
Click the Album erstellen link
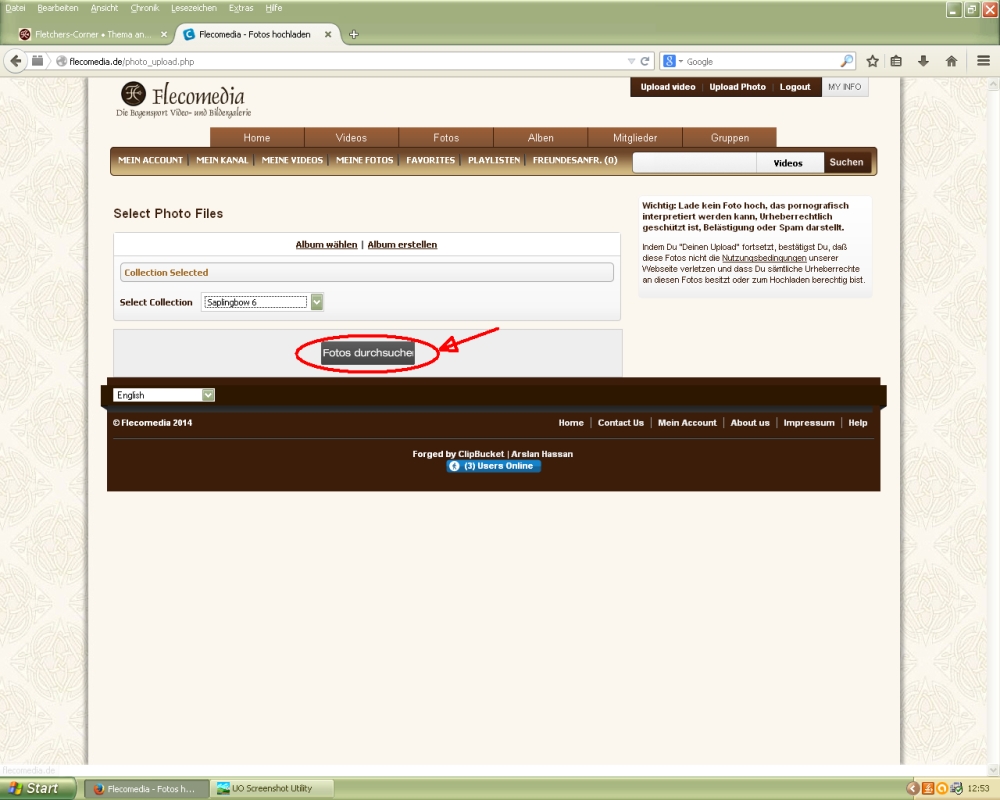coord(402,244)
